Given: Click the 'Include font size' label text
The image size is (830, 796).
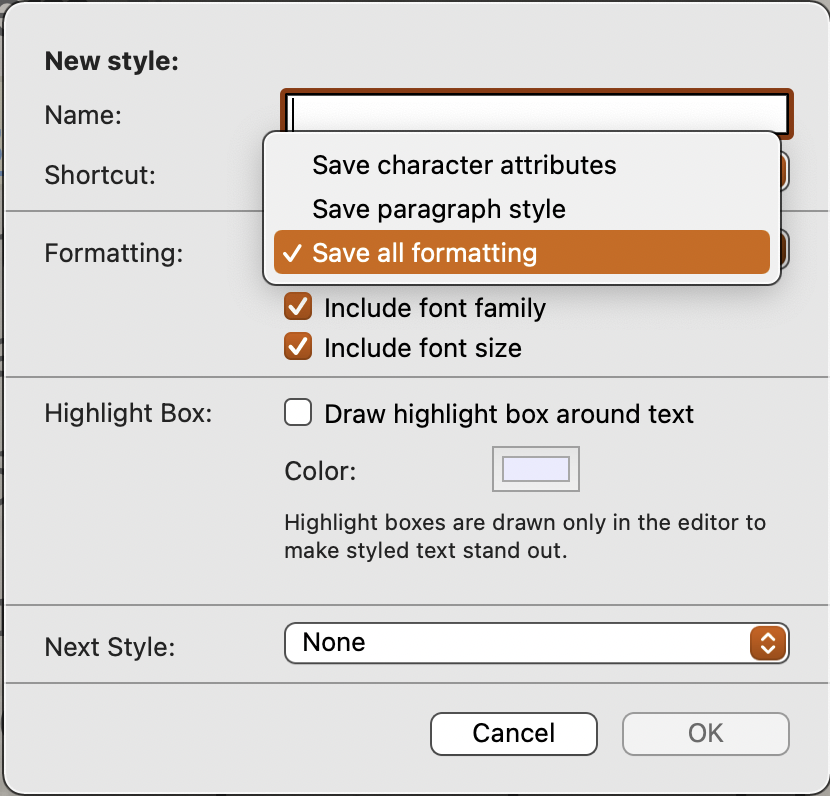Looking at the screenshot, I should (x=423, y=348).
